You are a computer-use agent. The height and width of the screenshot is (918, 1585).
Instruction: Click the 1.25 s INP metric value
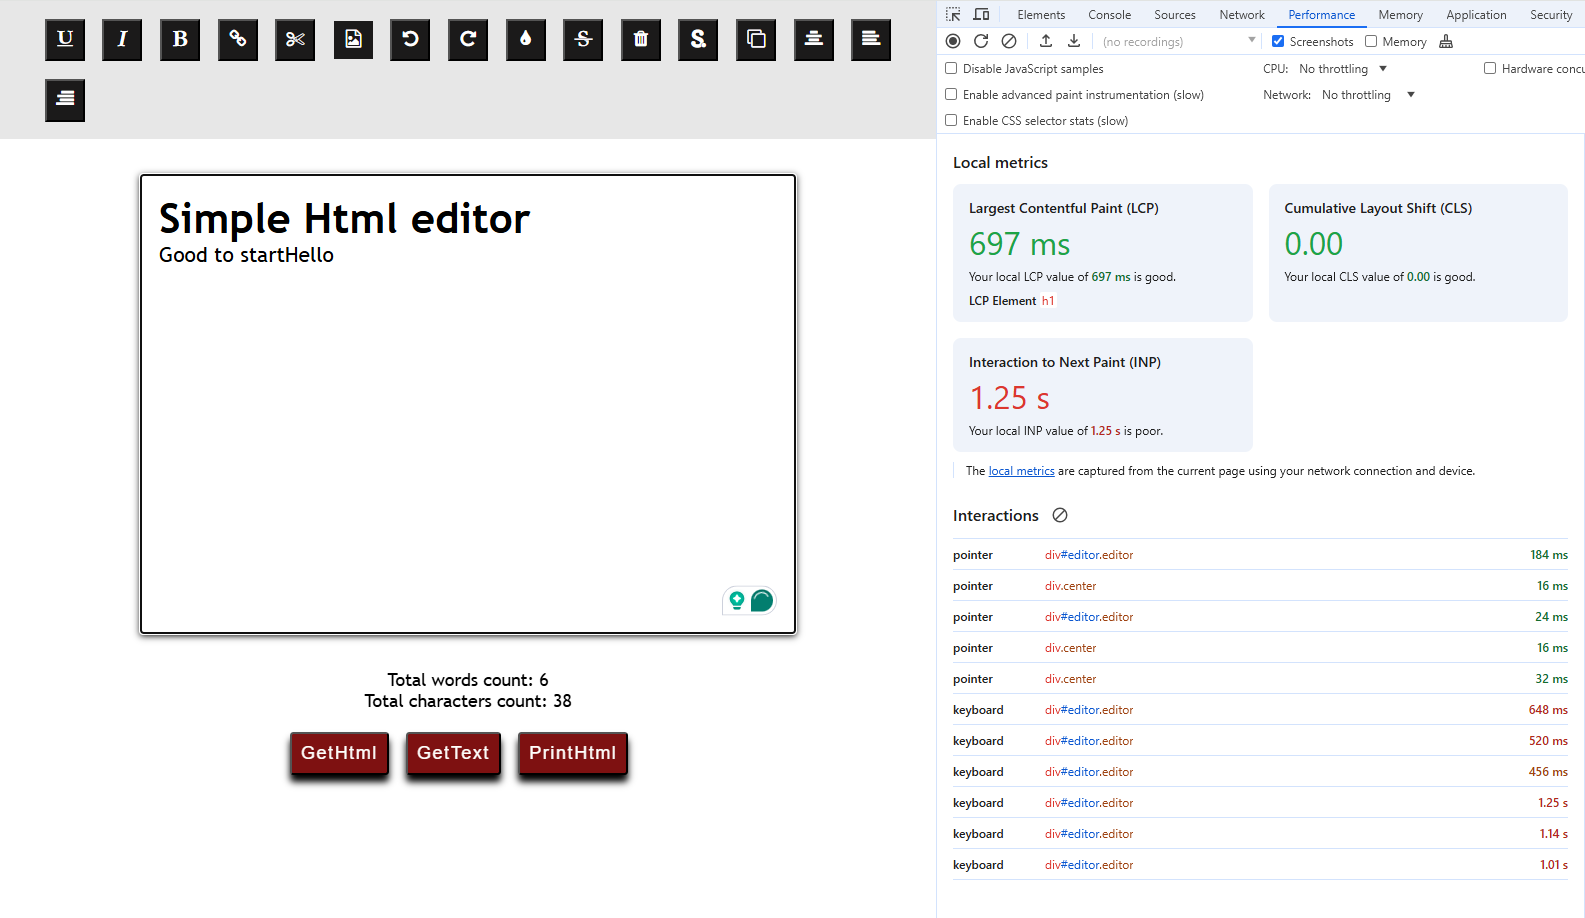(x=1009, y=398)
